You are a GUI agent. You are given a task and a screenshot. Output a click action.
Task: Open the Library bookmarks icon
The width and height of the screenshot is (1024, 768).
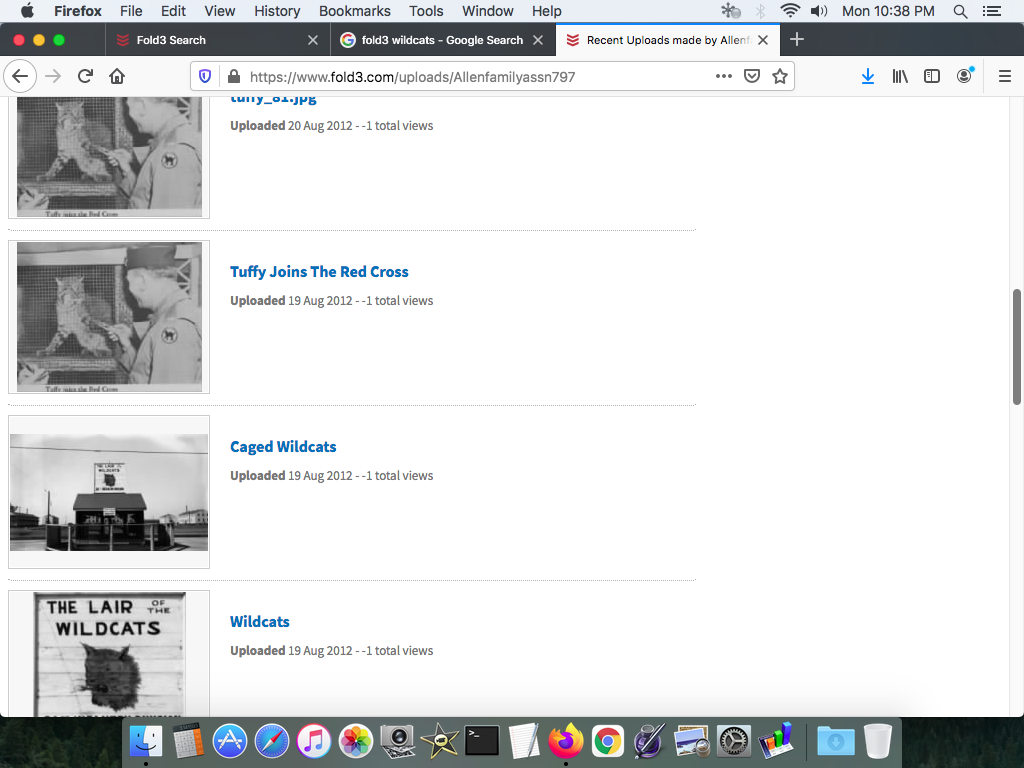click(900, 76)
